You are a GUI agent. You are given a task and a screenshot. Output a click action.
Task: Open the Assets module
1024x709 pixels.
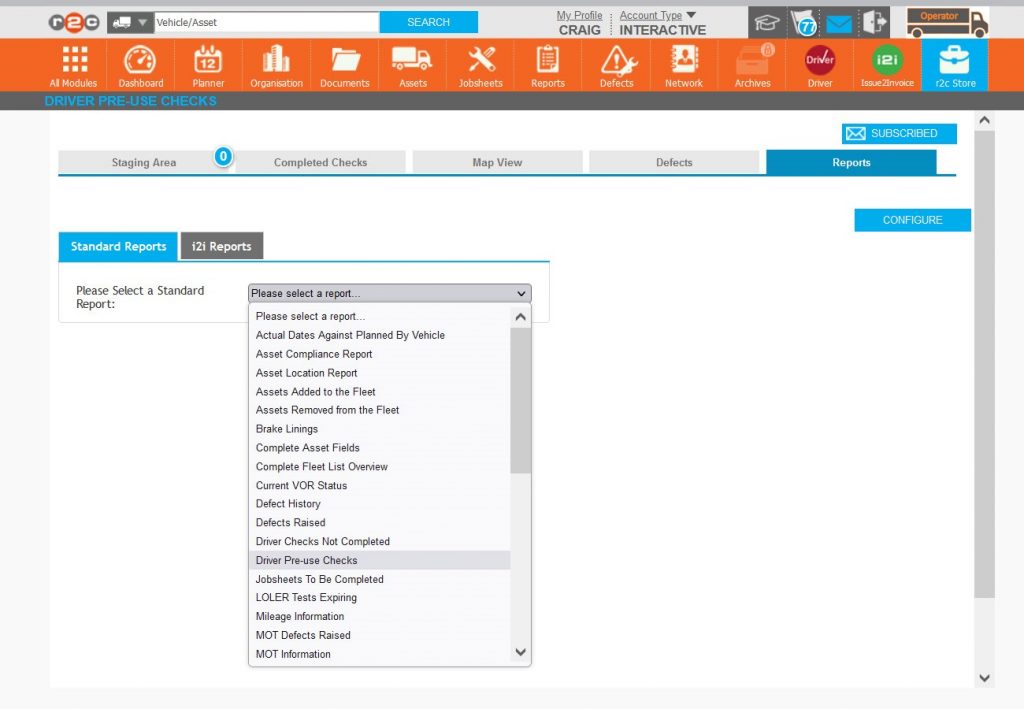point(412,63)
